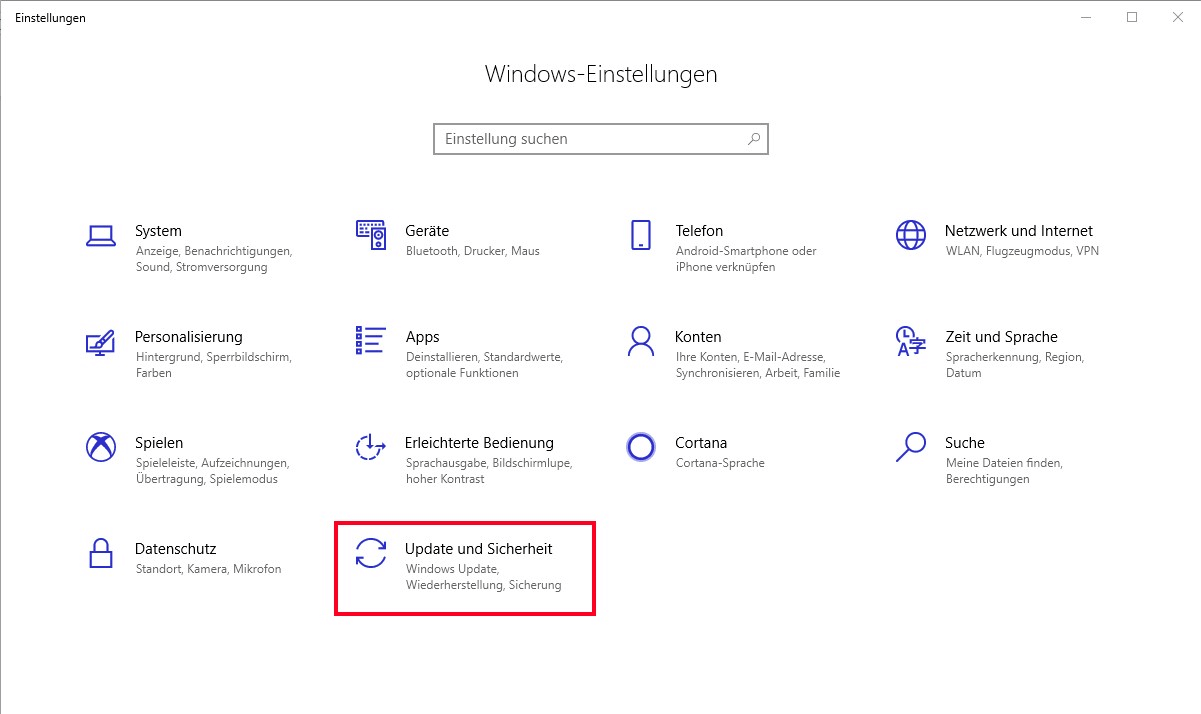This screenshot has height=714, width=1201.
Task: Open the Cortana settings title
Action: 701,443
